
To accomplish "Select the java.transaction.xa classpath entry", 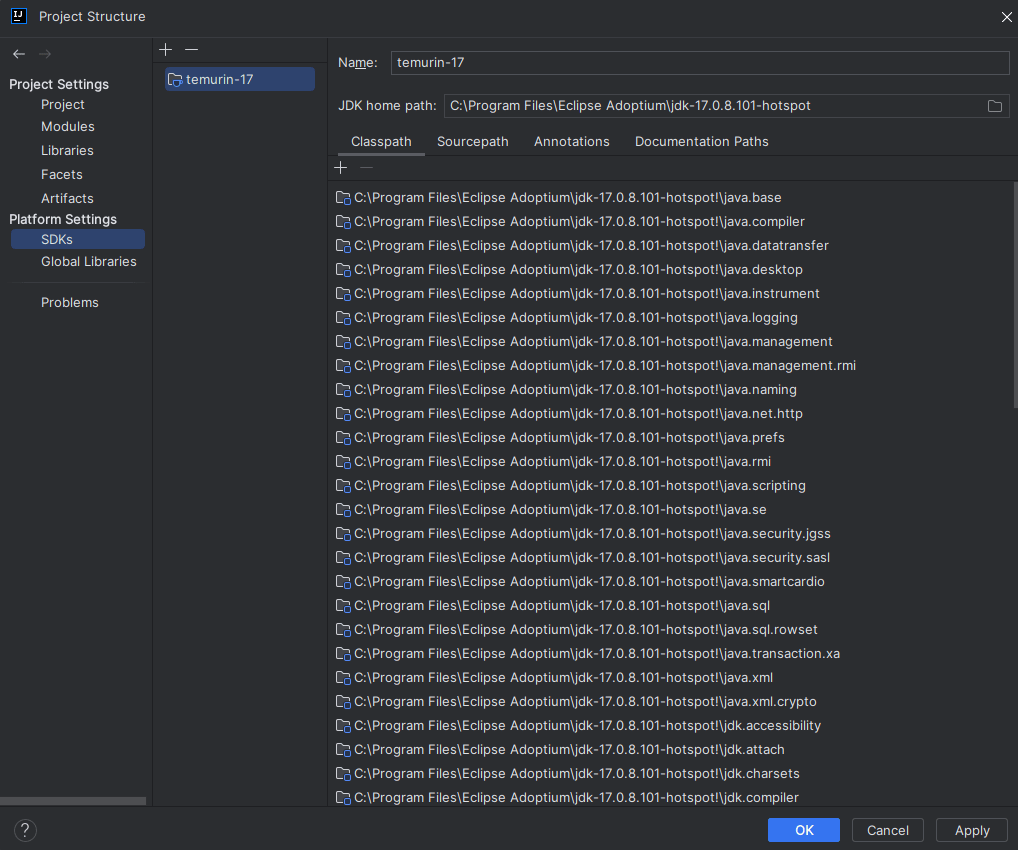I will pyautogui.click(x=588, y=654).
